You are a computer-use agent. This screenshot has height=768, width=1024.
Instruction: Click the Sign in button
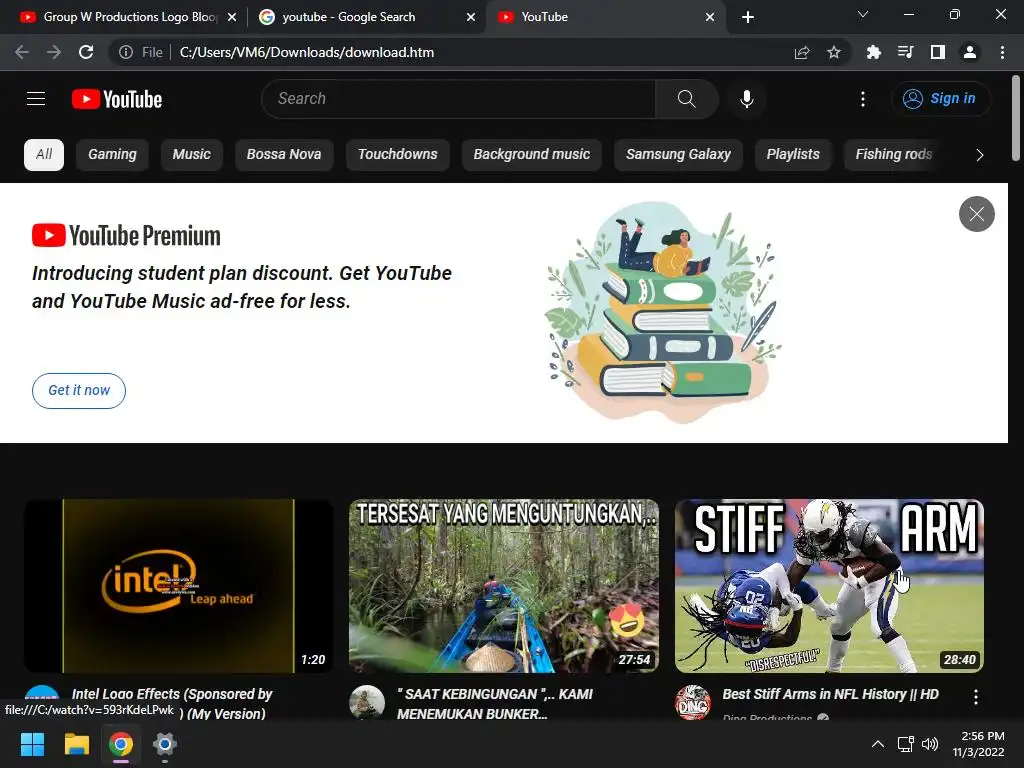940,99
